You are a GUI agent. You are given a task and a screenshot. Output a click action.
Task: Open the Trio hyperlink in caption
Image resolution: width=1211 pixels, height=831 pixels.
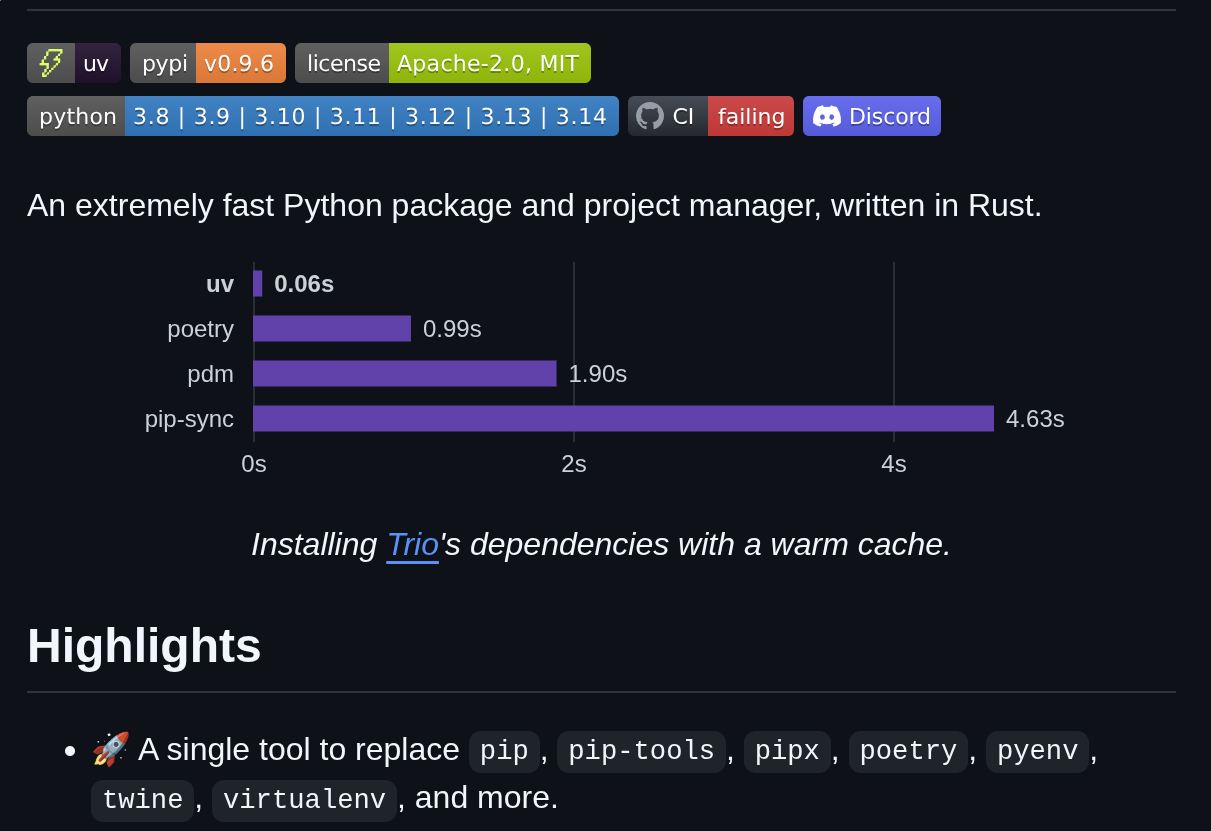412,545
